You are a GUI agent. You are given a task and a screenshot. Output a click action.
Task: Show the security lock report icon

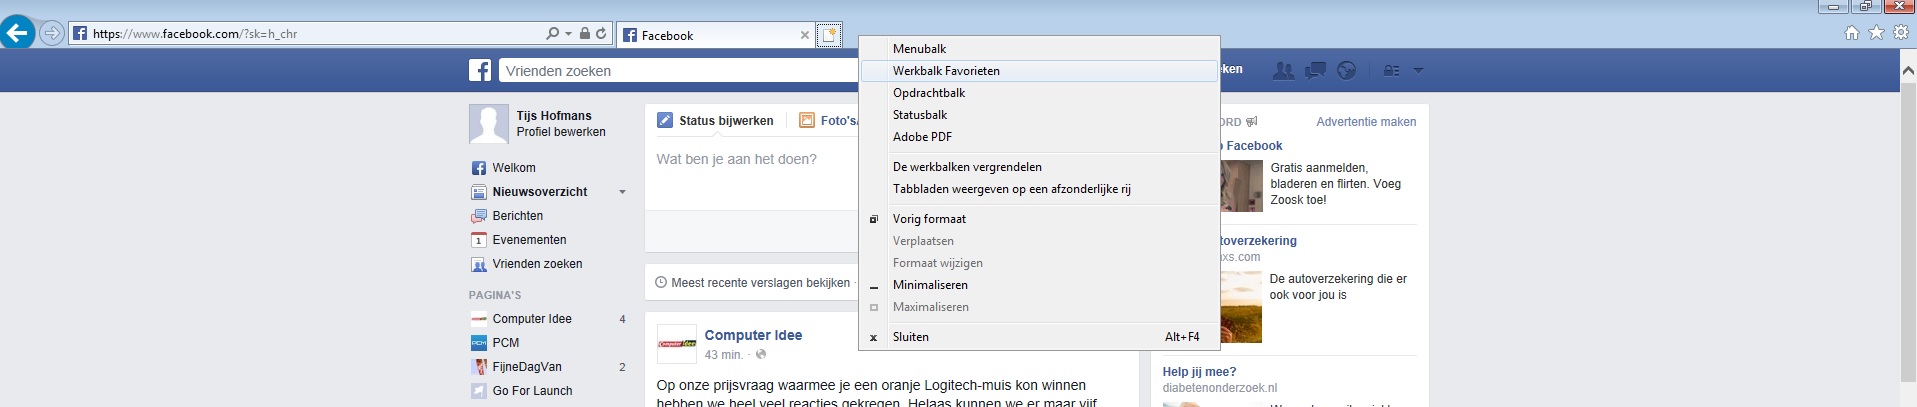[x=584, y=33]
